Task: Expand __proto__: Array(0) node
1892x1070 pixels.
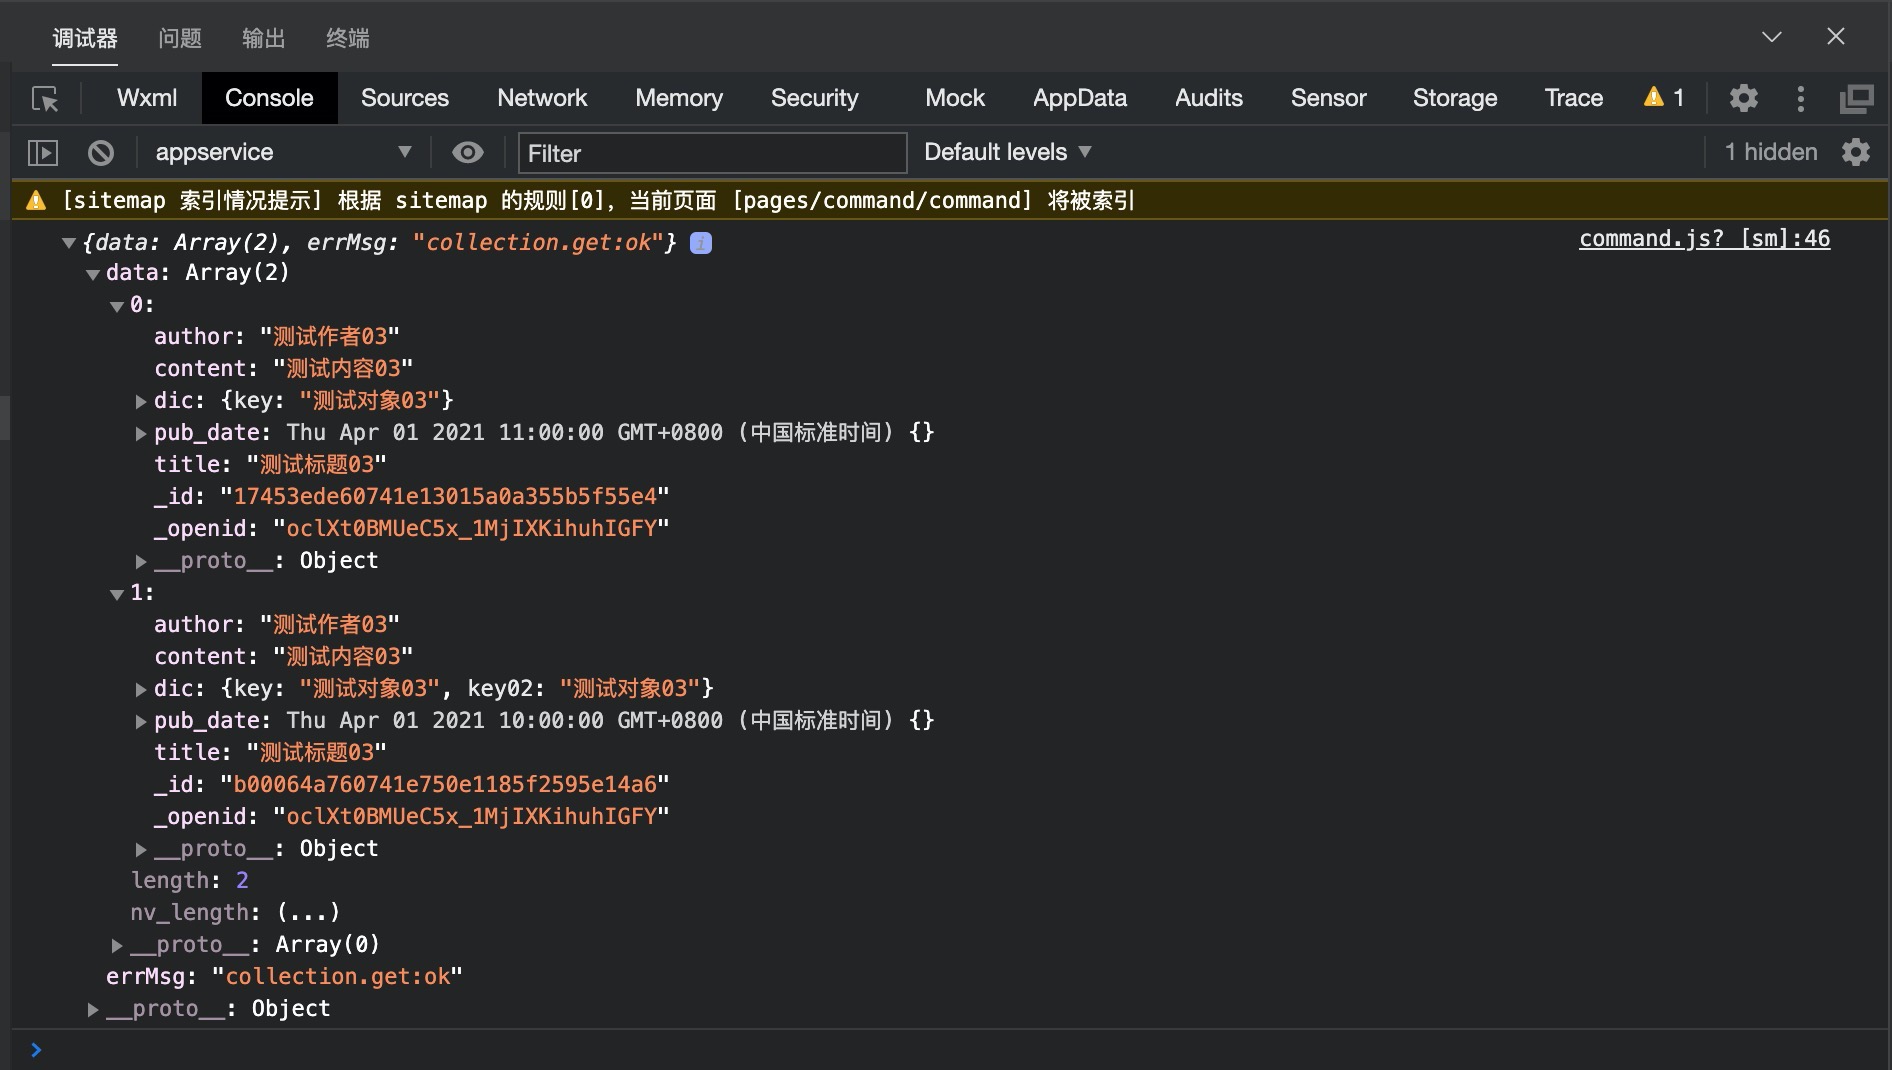Action: (117, 945)
